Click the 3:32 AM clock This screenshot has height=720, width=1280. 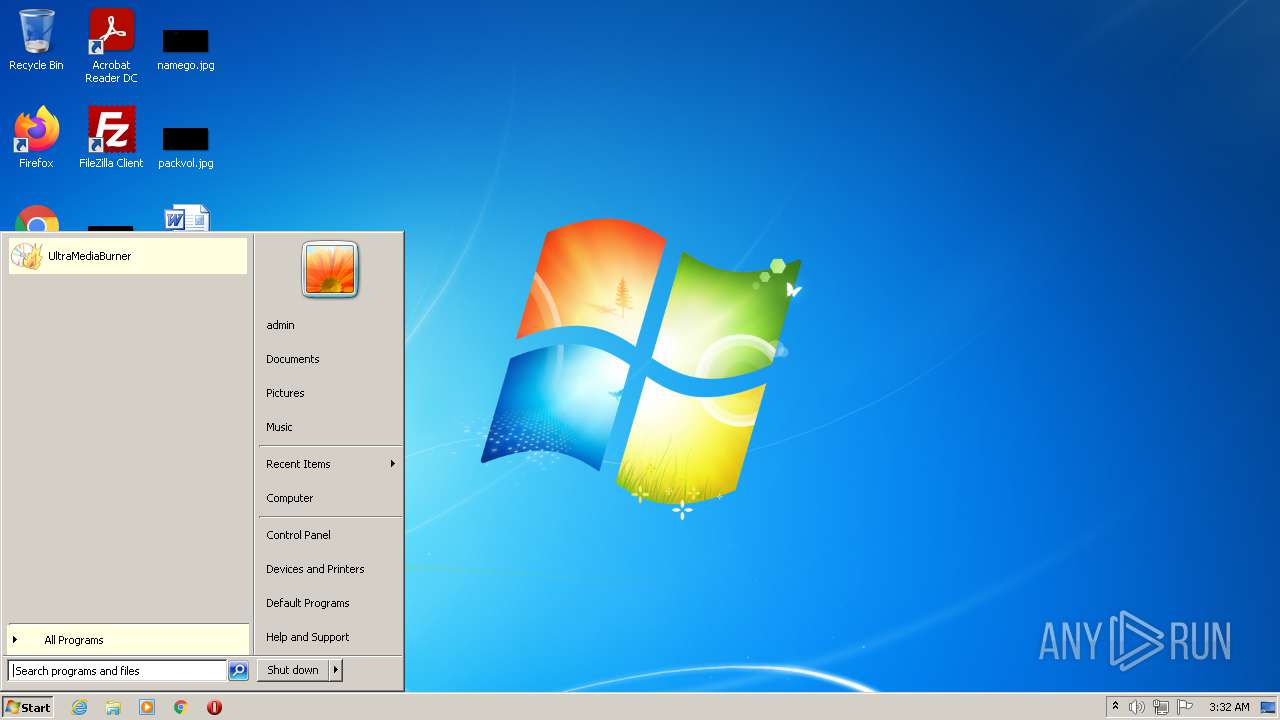[1229, 707]
